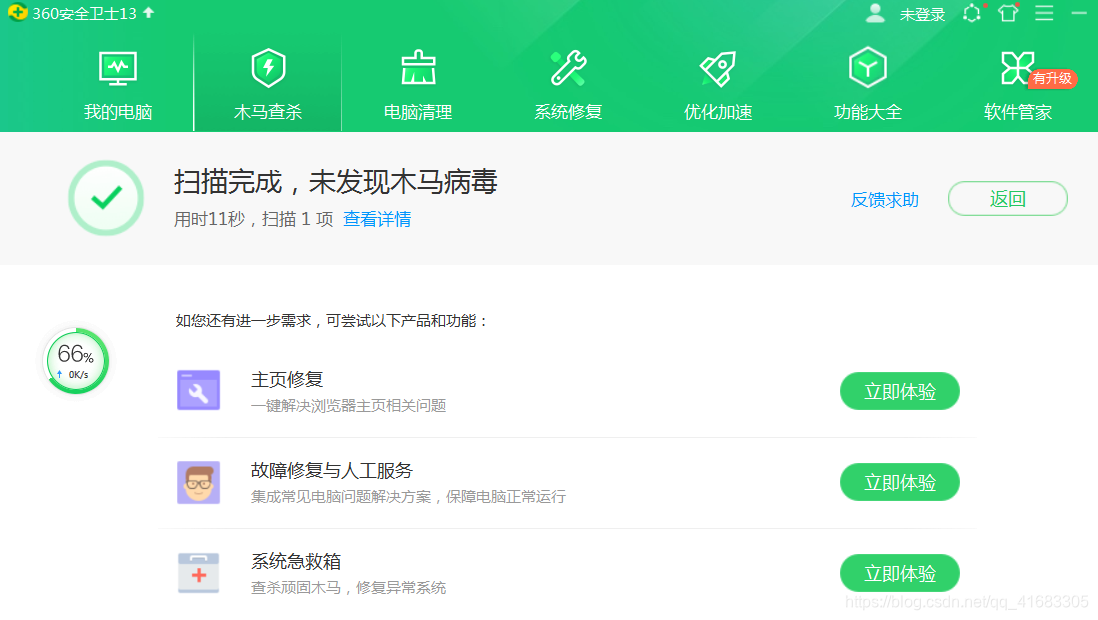Viewport: 1098px width, 620px height.
Task: Click 立即体验 for 主页修复
Action: click(x=899, y=391)
